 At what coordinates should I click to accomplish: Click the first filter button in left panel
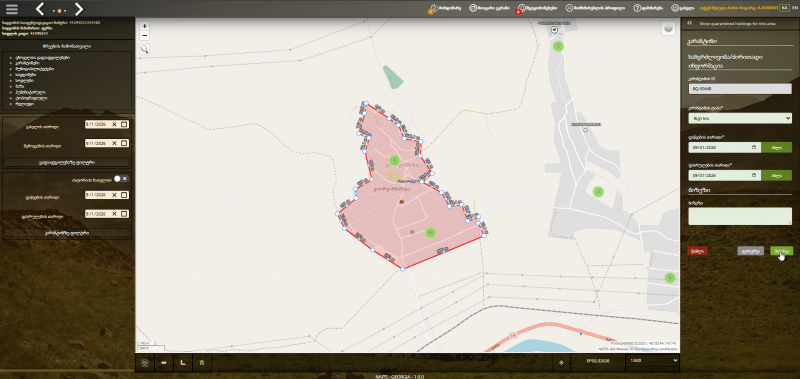(x=67, y=163)
